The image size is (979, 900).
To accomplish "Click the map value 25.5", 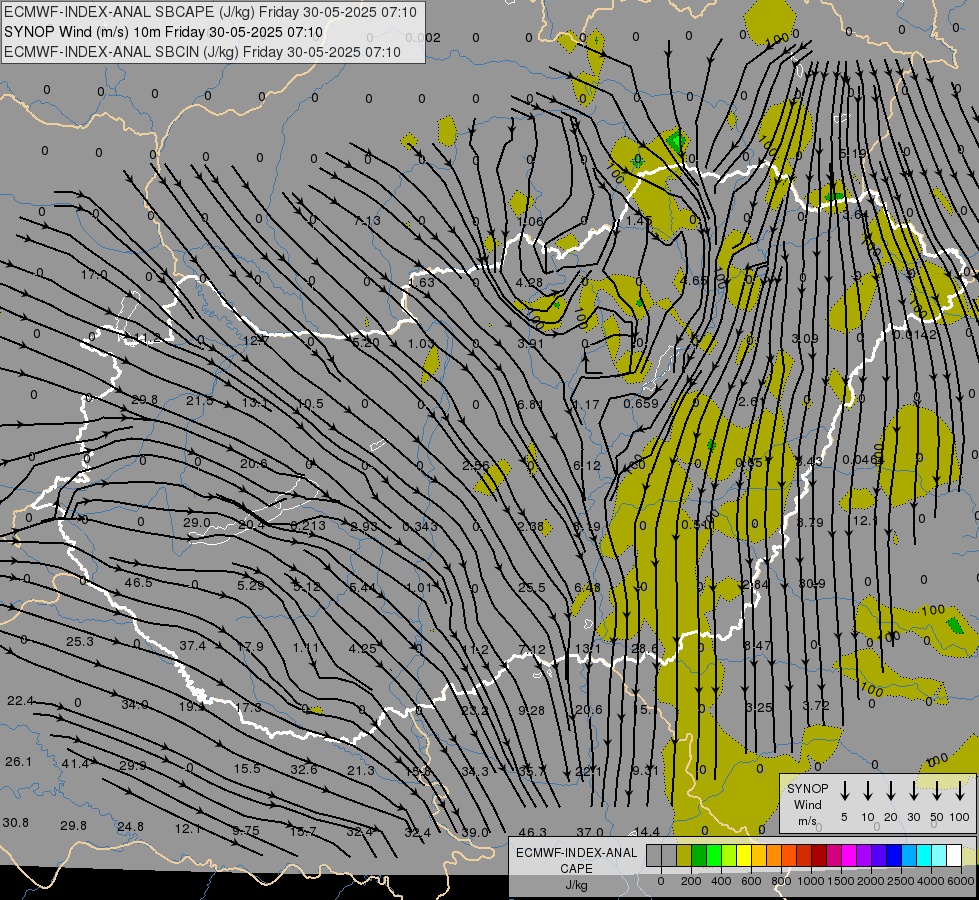I will pyautogui.click(x=532, y=587).
